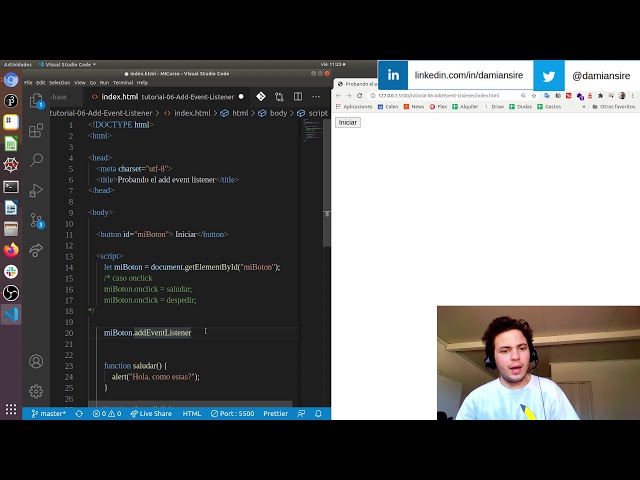Open the Visual Studio Code app menu in top bar

[67, 64]
